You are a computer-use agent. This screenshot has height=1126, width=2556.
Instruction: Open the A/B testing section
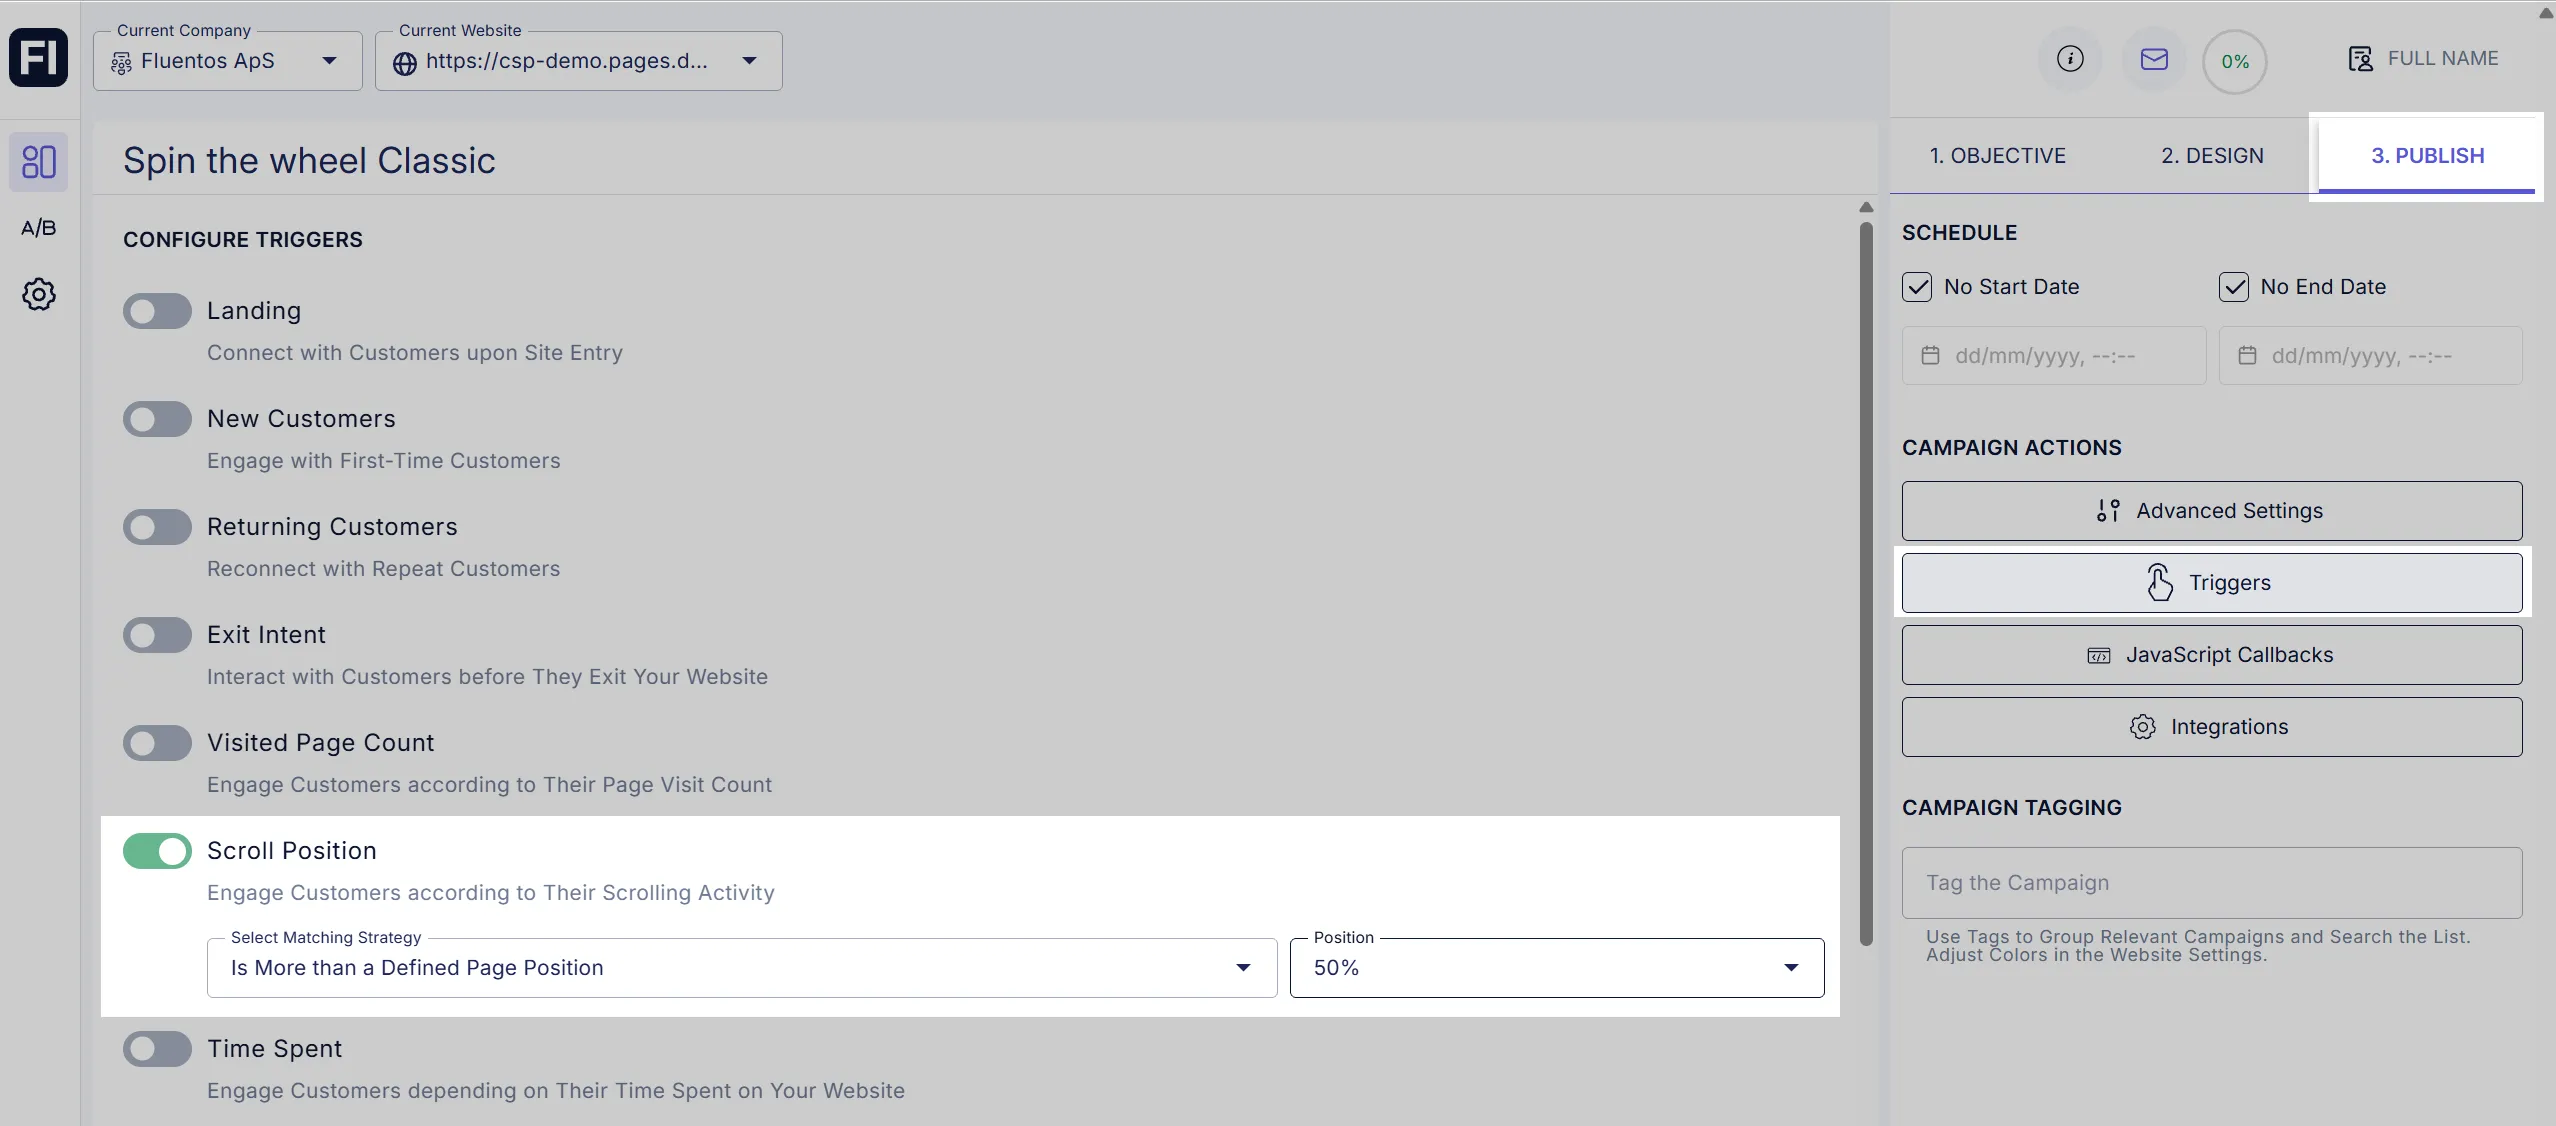[38, 226]
